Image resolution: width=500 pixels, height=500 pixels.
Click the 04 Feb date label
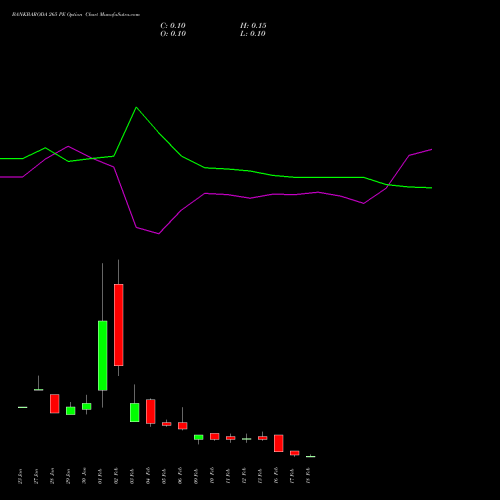[148, 476]
